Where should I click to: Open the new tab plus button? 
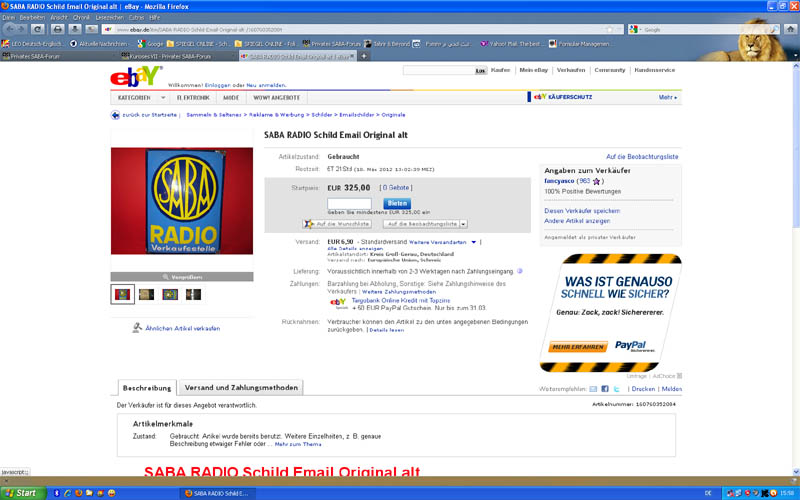coord(364,56)
